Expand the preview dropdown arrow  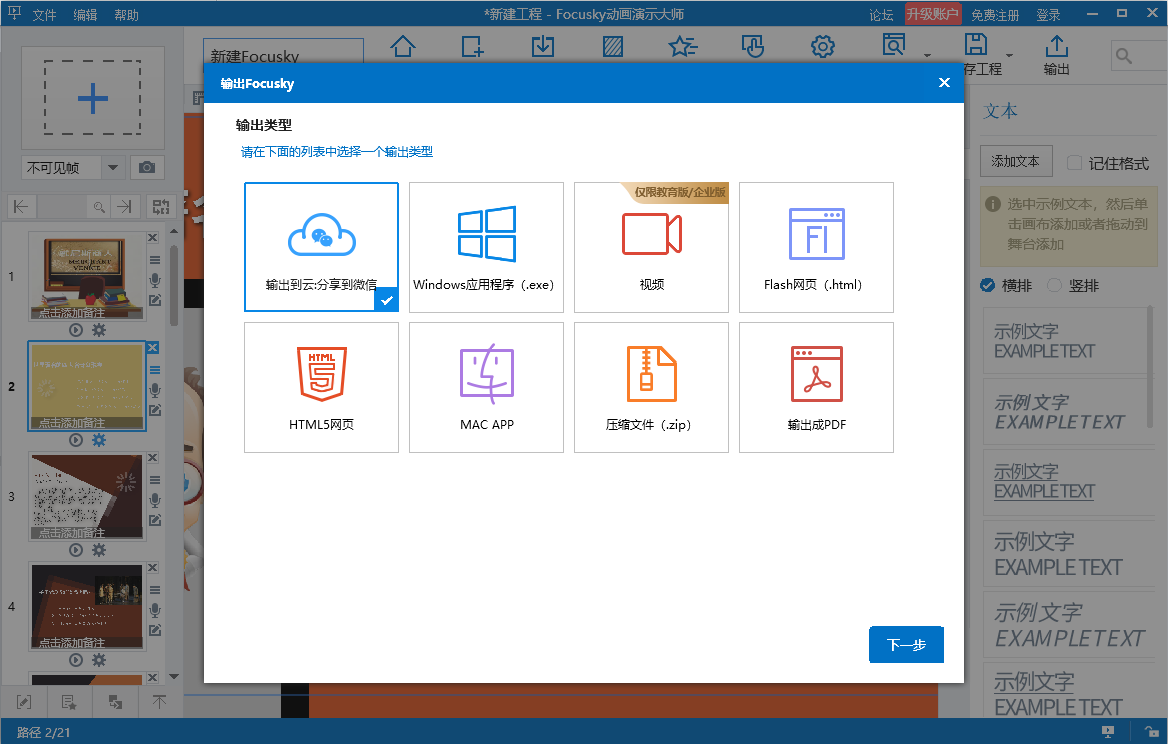927,55
